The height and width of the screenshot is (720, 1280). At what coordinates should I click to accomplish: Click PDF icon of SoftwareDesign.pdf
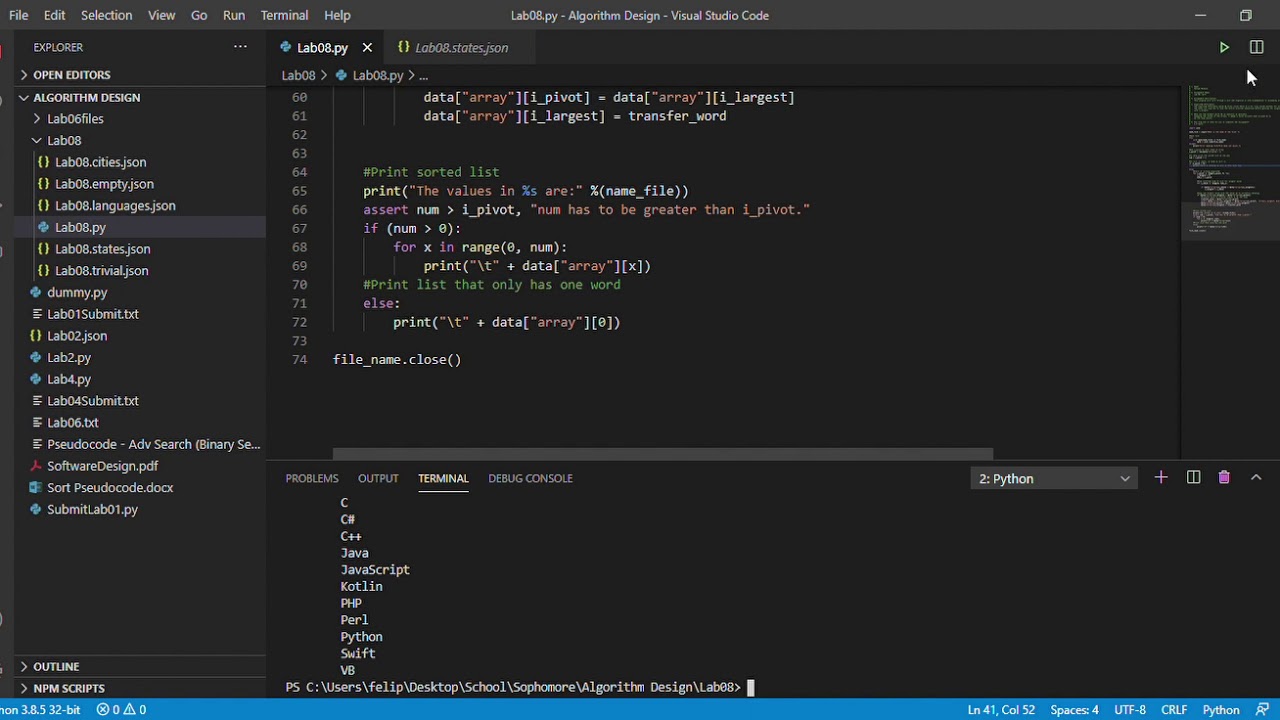coord(36,466)
